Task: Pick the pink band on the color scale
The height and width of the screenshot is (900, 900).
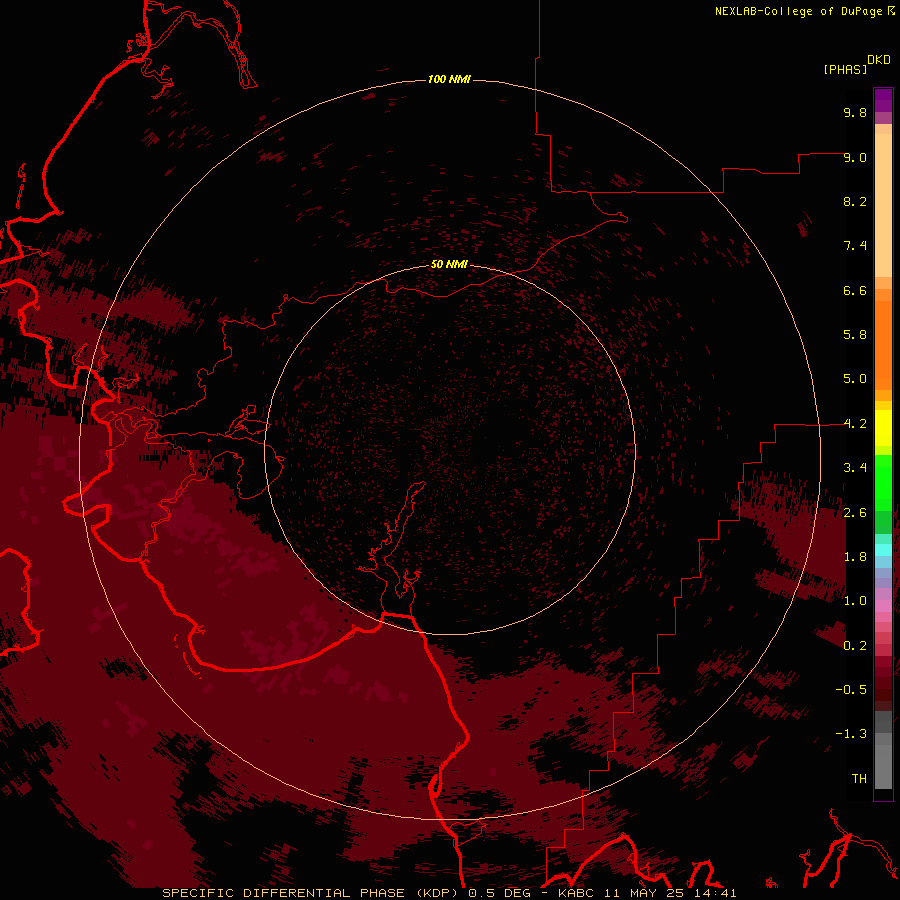Action: click(x=883, y=606)
